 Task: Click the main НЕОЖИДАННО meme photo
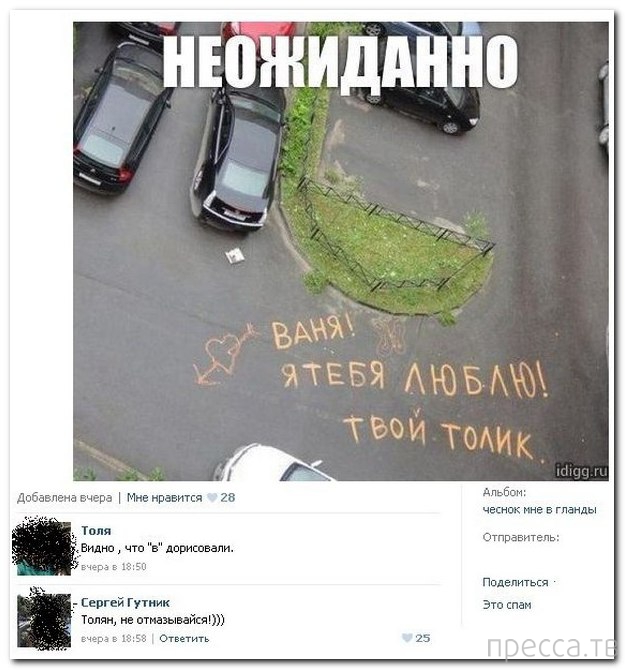pos(341,251)
